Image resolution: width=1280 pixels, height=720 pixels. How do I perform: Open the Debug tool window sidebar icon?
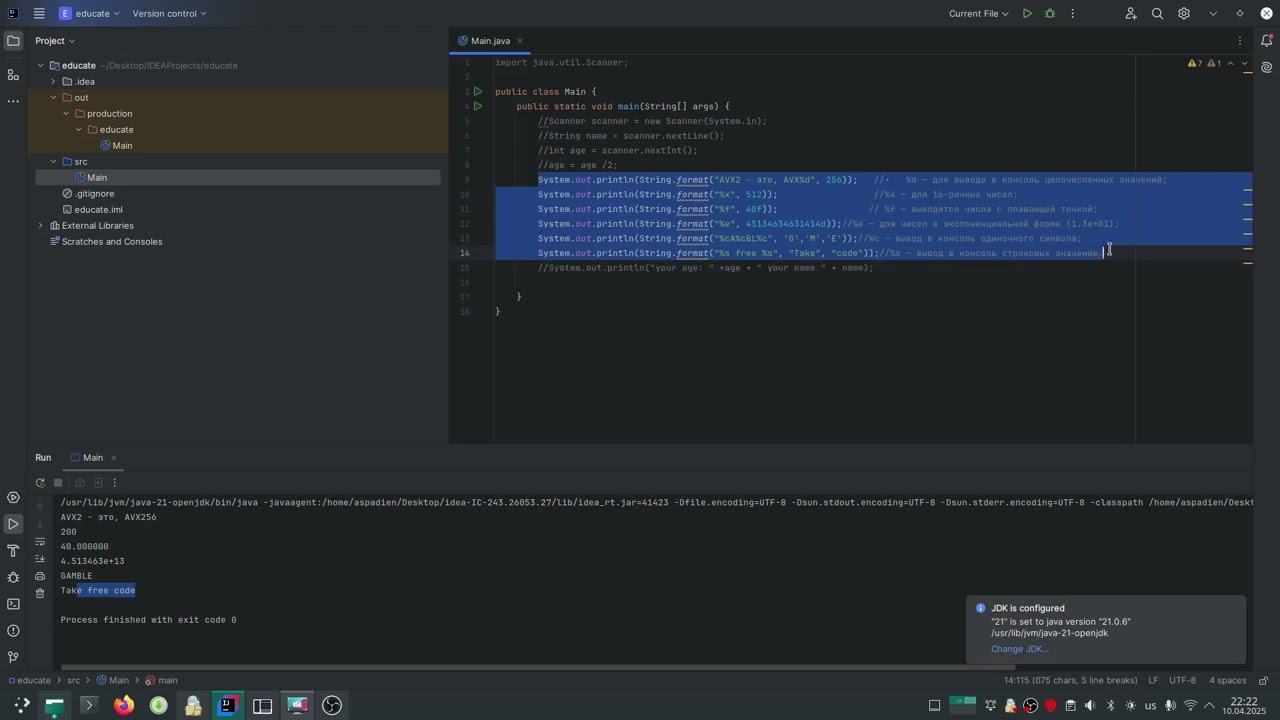[13, 577]
